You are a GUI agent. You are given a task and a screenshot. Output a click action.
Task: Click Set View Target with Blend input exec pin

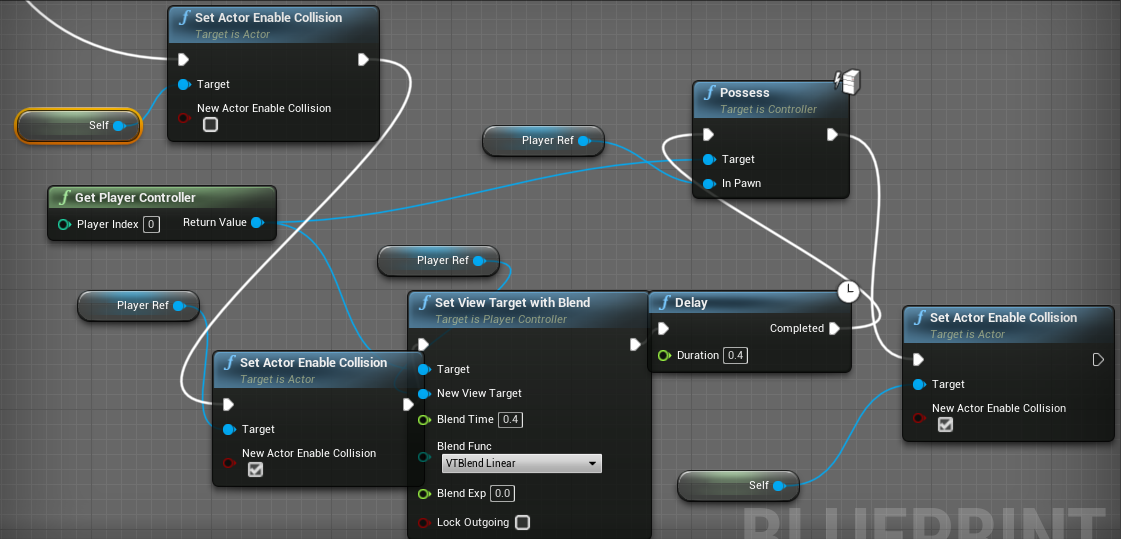(x=423, y=345)
